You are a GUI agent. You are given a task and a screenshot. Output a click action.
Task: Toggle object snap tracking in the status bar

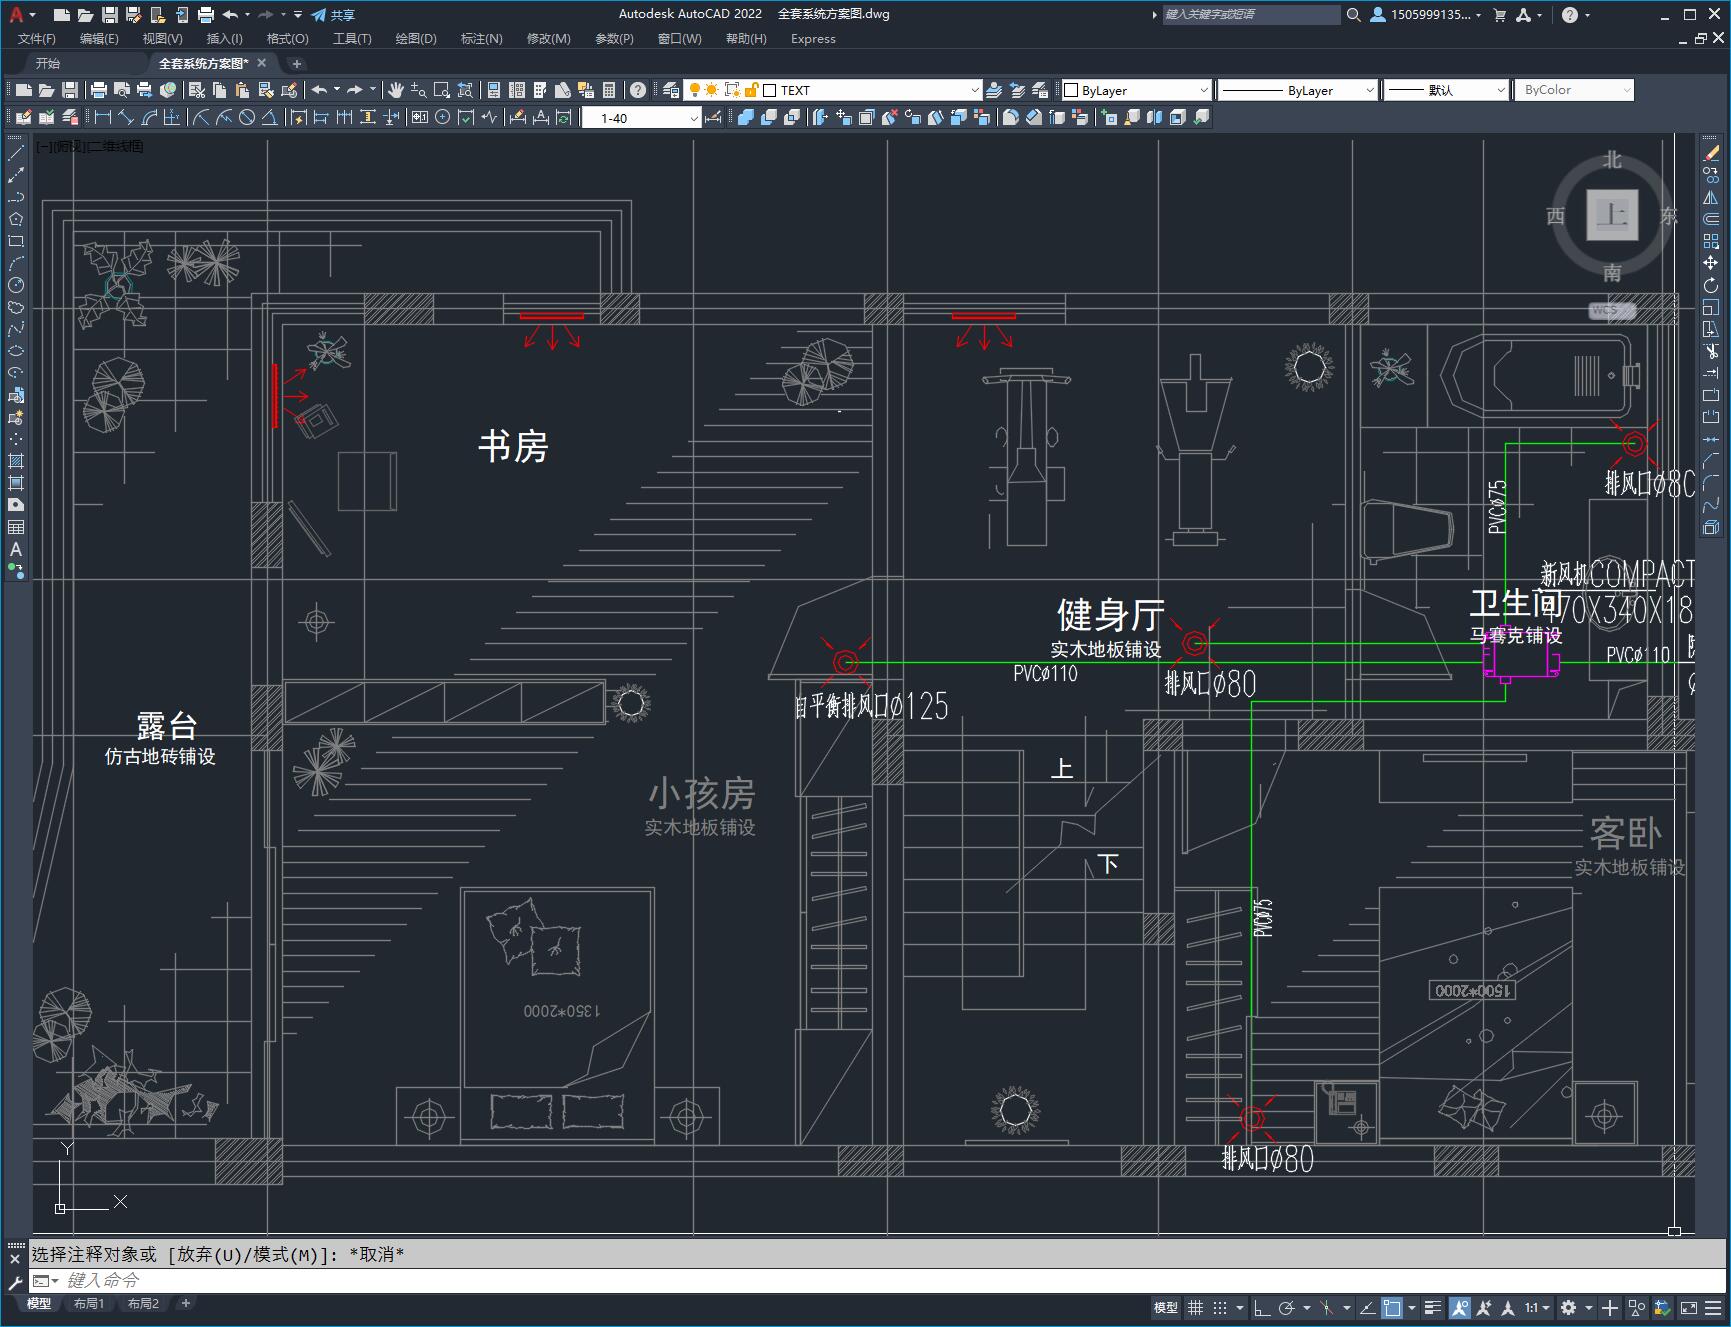coord(1367,1307)
